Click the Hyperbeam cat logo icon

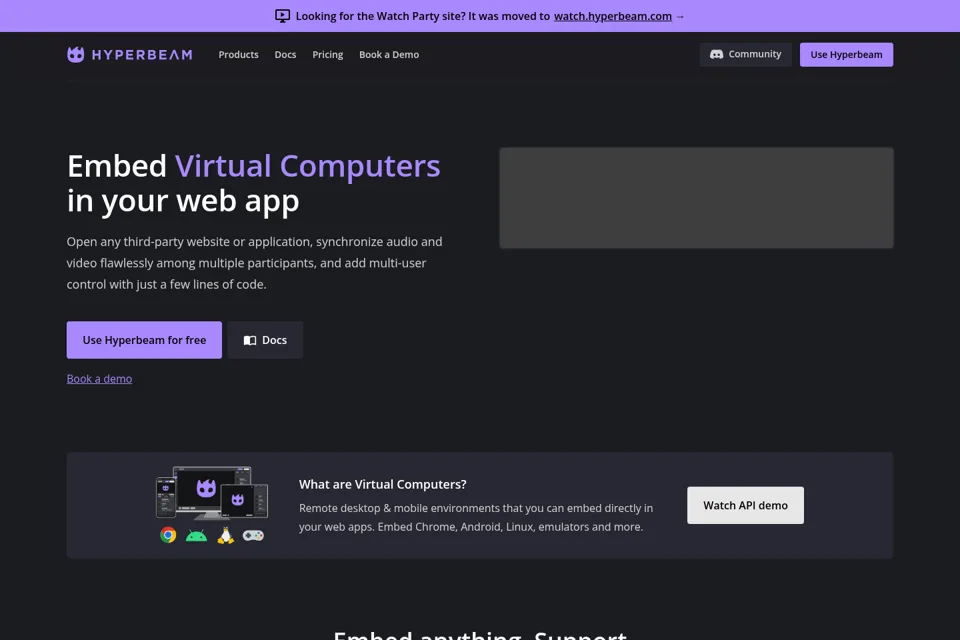point(75,55)
